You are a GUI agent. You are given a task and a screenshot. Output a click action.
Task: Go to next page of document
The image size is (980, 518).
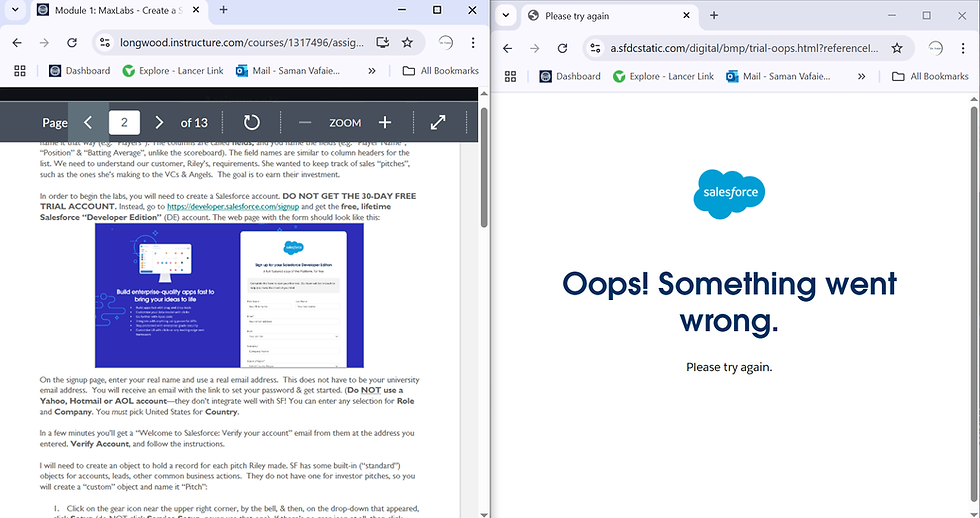[159, 122]
